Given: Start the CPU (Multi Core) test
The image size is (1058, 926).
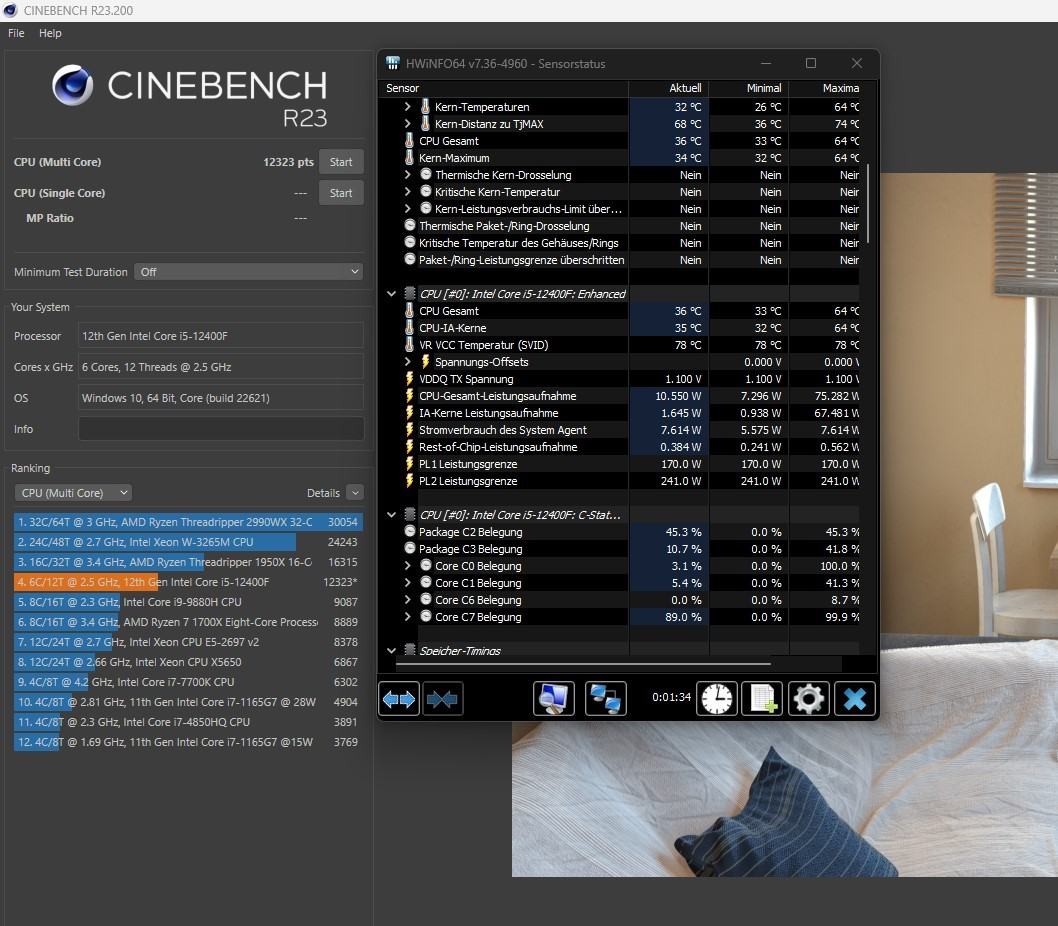Looking at the screenshot, I should pos(341,162).
